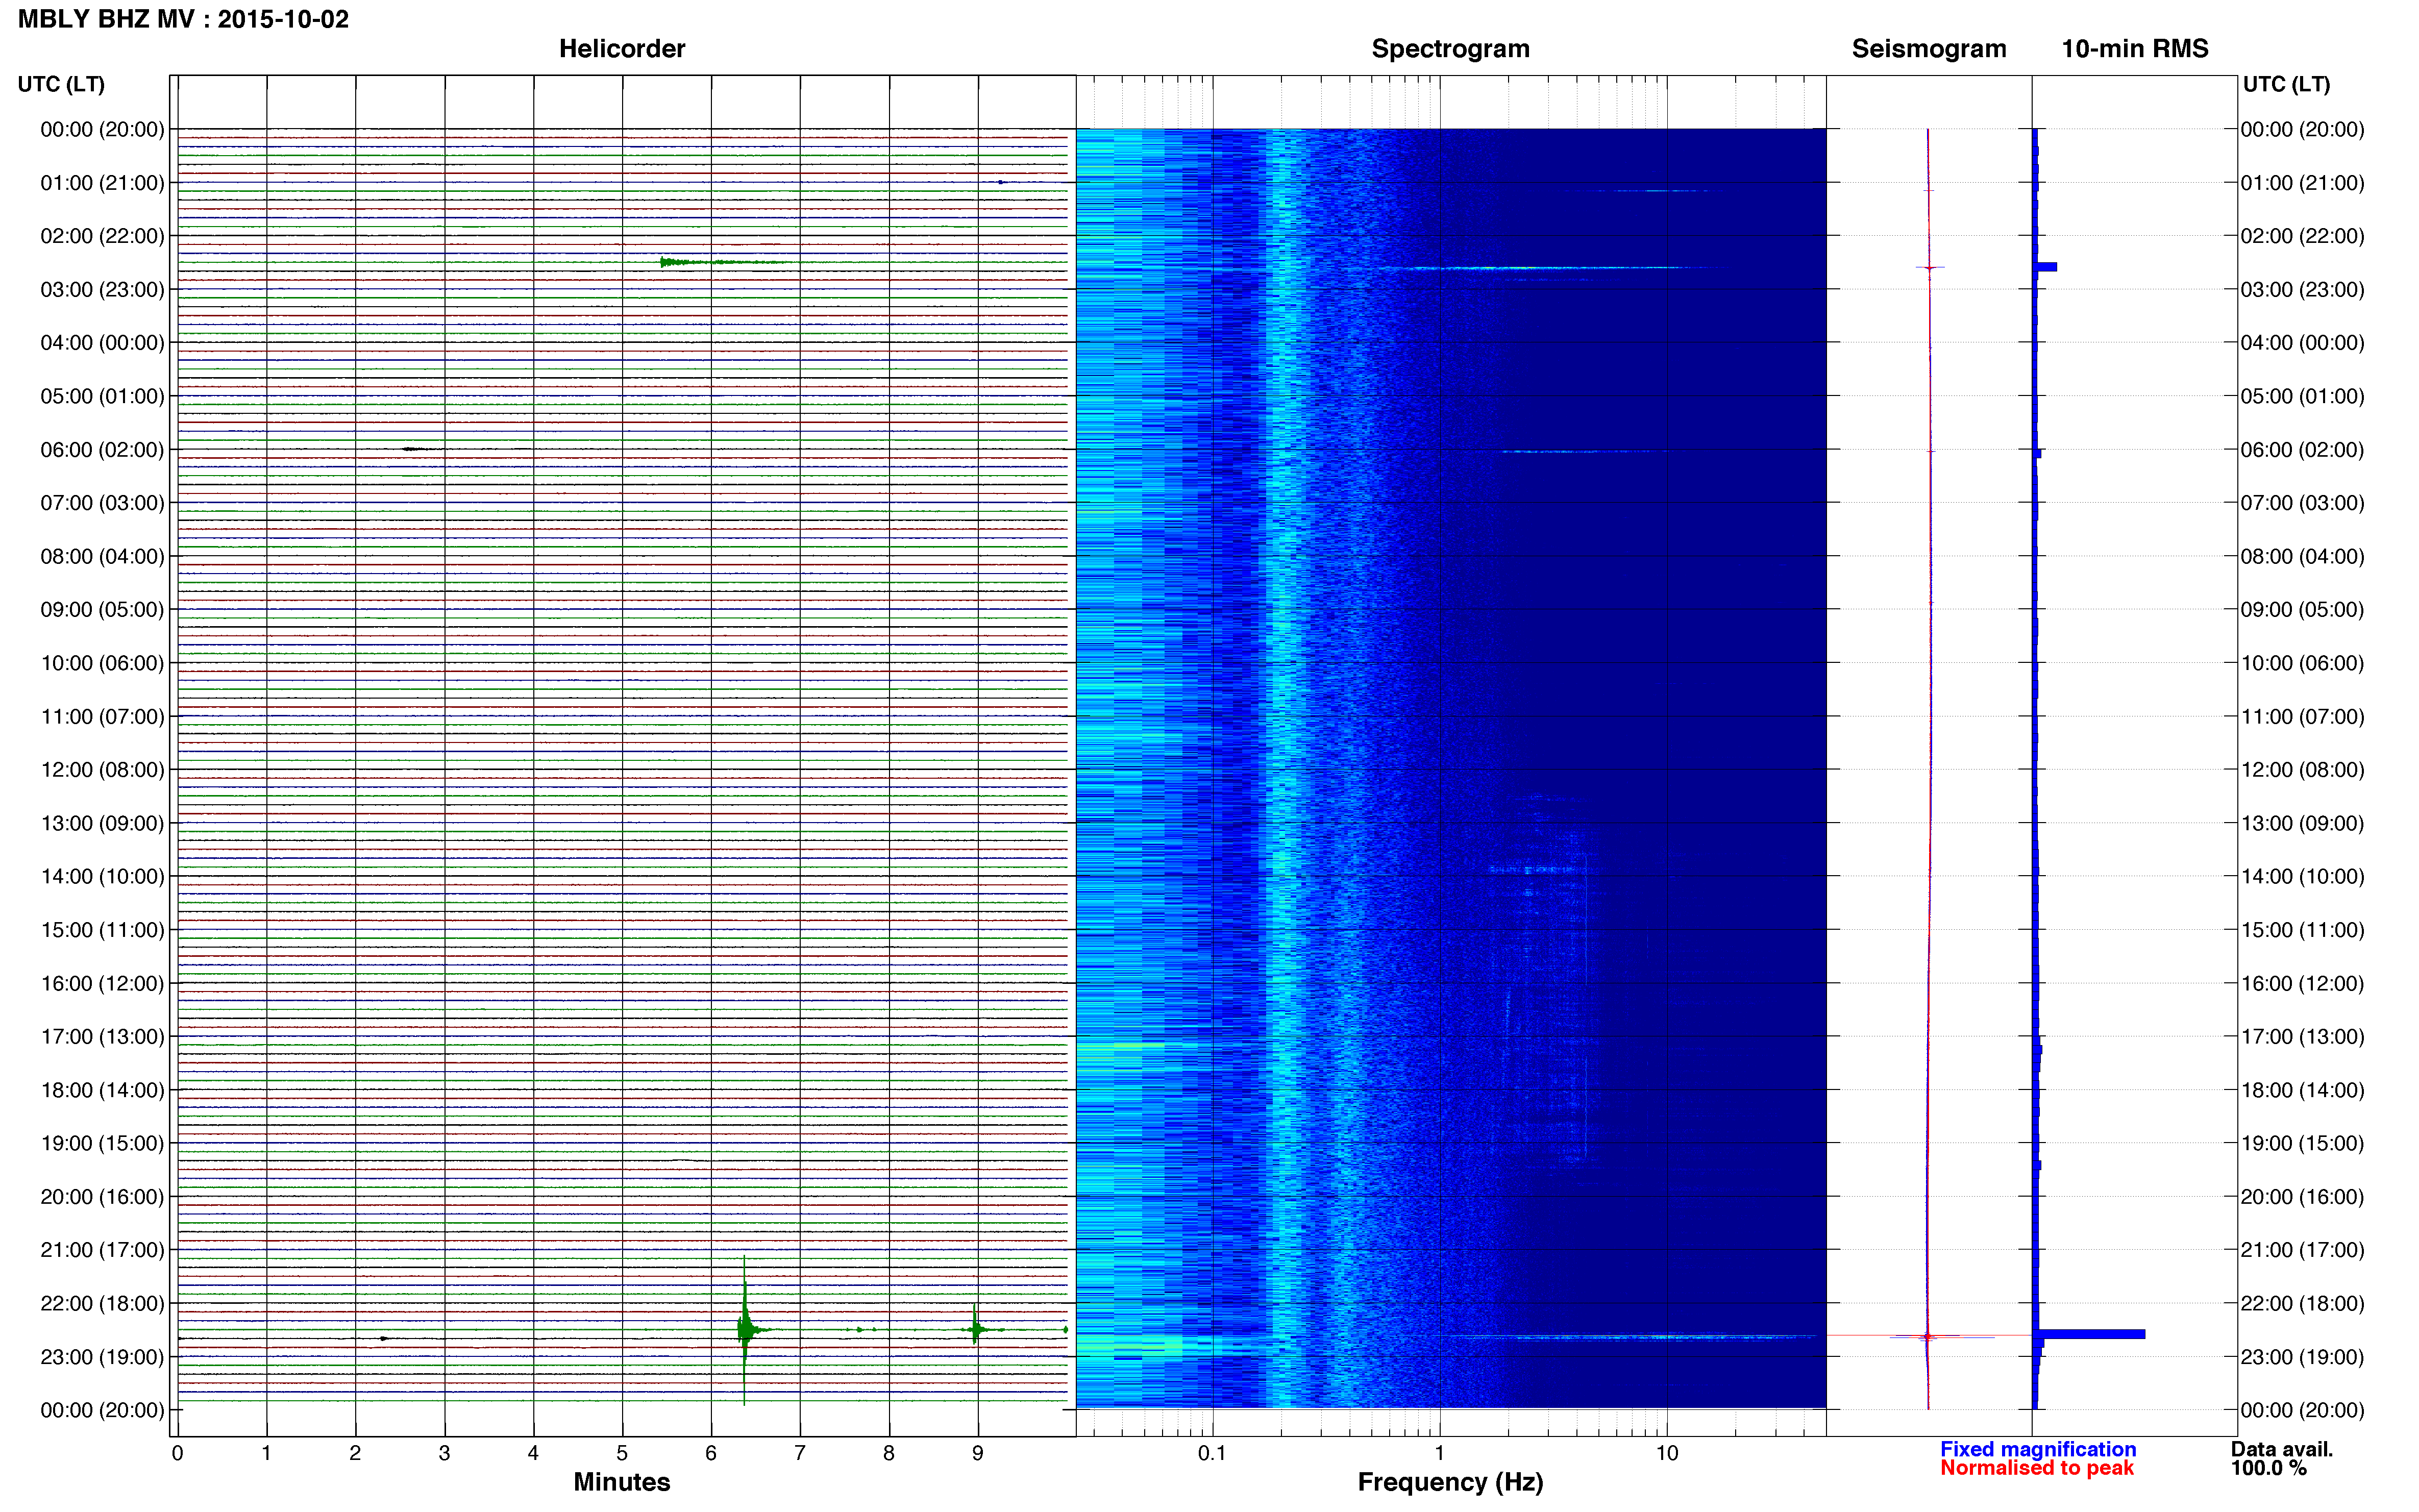Click the left 06:00 (02:00) time label
The width and height of the screenshot is (2419, 1512).
[102, 450]
